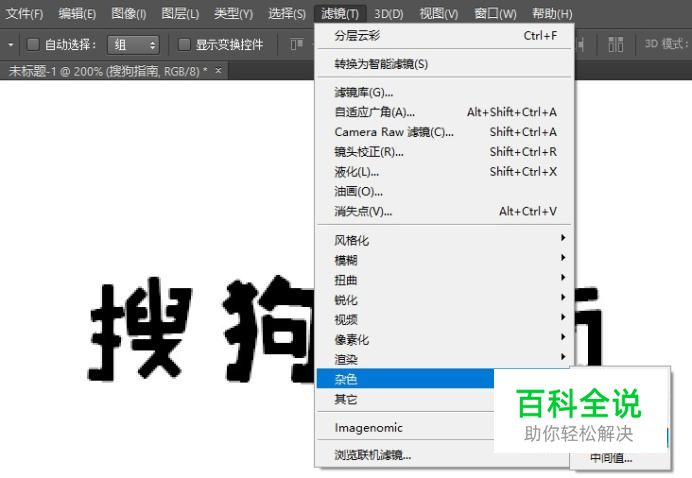Viewport: 692px width, 478px height.
Task: Open the 文件(F) menu
Action: 24,14
